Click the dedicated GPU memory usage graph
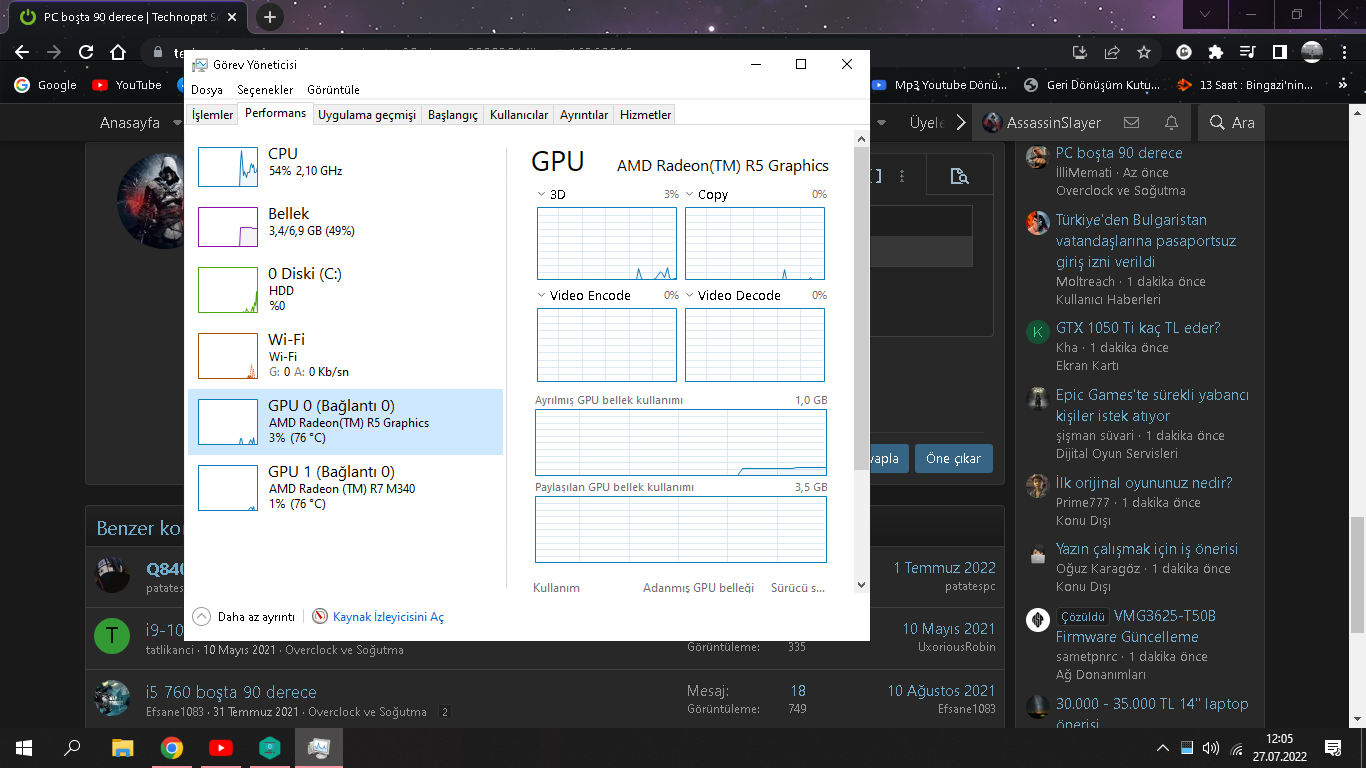This screenshot has width=1366, height=768. 681,442
